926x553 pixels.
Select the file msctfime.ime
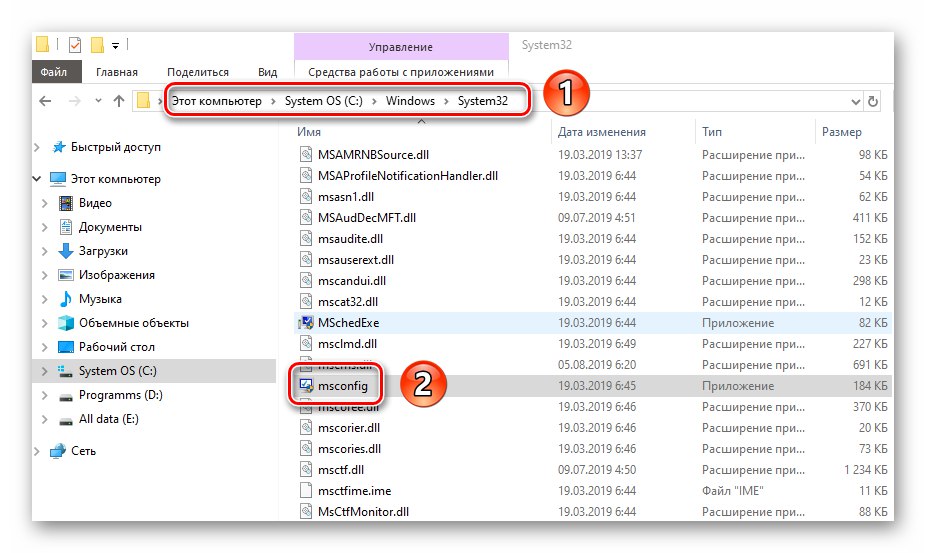point(354,491)
